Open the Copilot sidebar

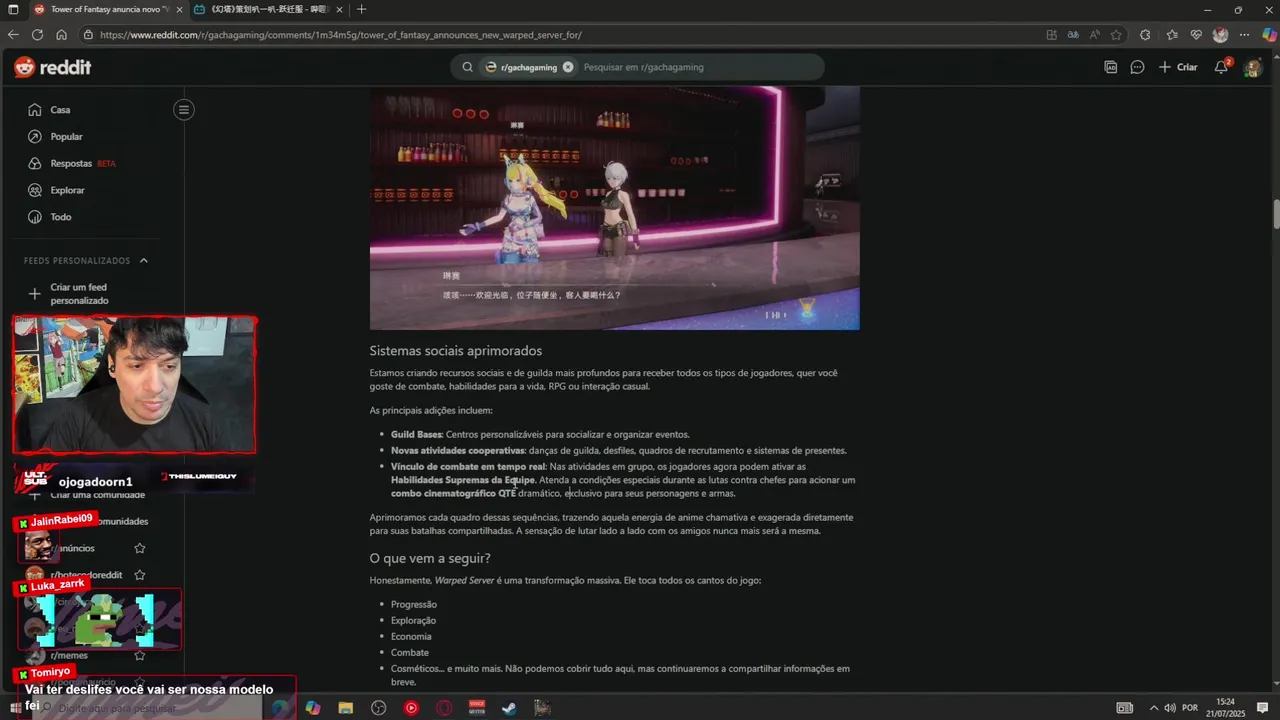(x=1269, y=34)
